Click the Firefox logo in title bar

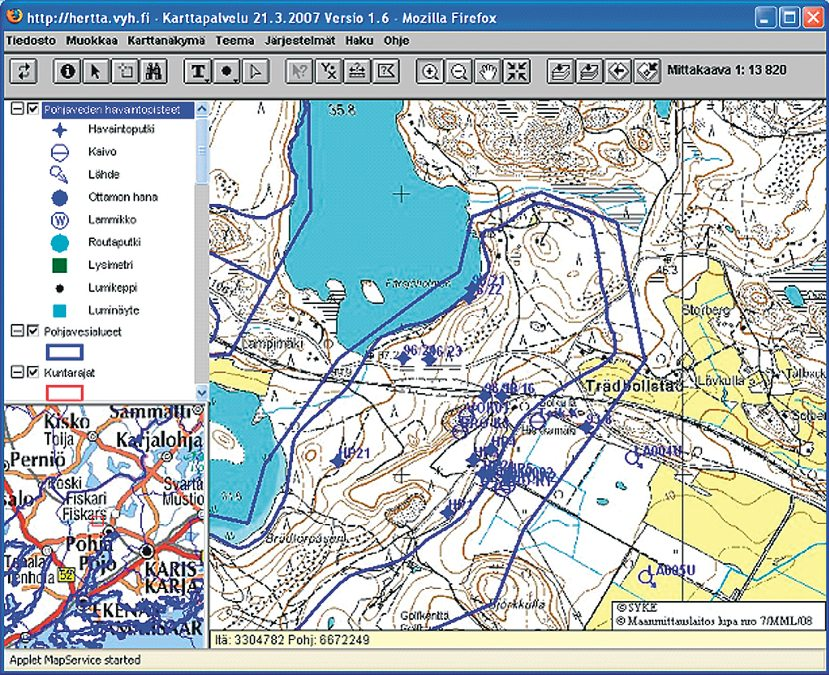coord(14,16)
